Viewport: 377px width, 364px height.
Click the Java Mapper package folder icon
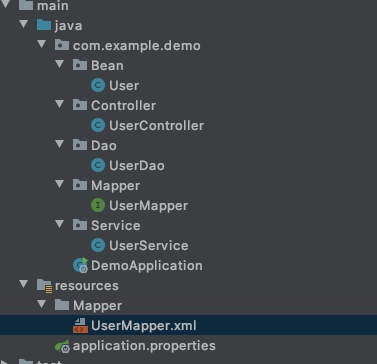80,185
